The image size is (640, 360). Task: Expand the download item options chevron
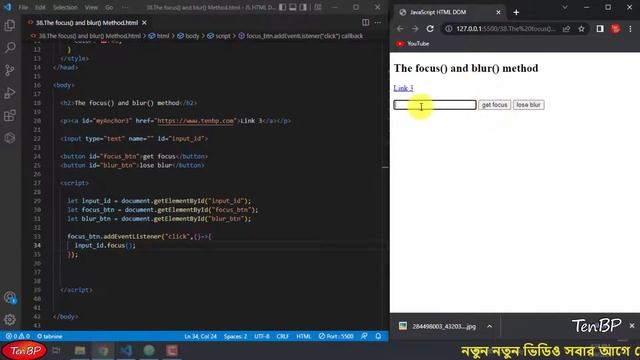coord(489,326)
